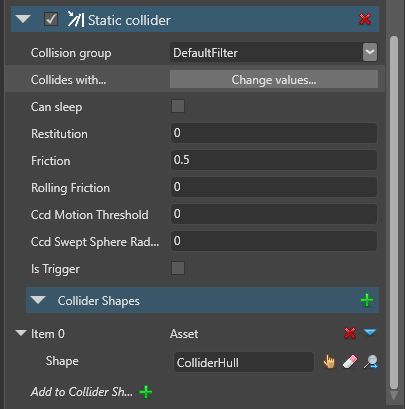
Task: Disable the Static collider checkbox
Action: (x=51, y=19)
